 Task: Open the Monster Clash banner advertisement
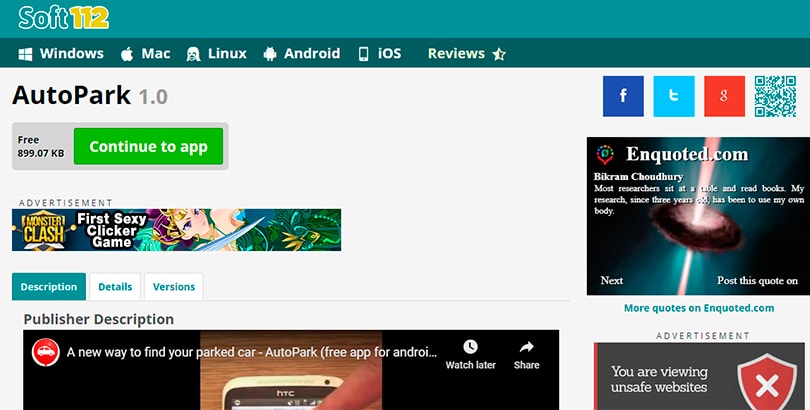click(x=176, y=230)
